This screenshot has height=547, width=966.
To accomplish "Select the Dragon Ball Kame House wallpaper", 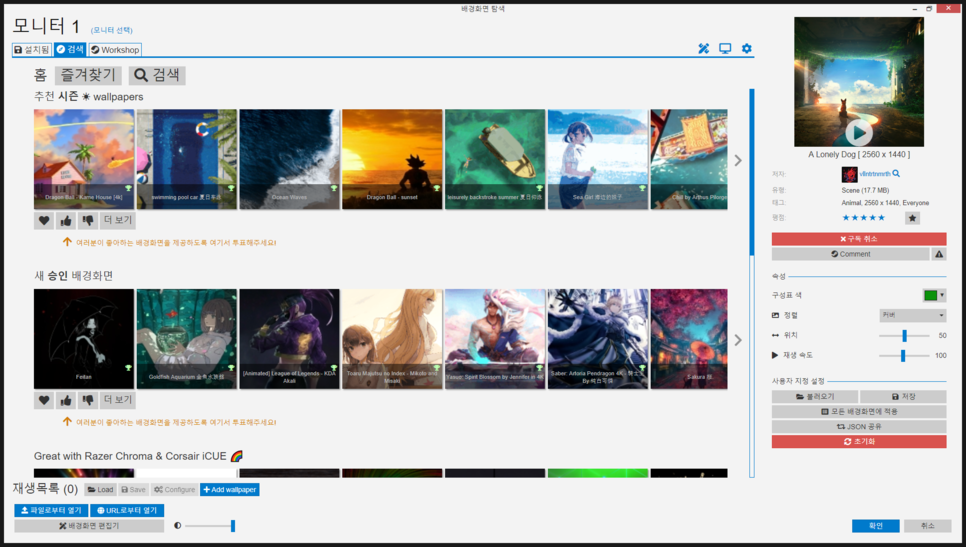I will click(x=84, y=160).
